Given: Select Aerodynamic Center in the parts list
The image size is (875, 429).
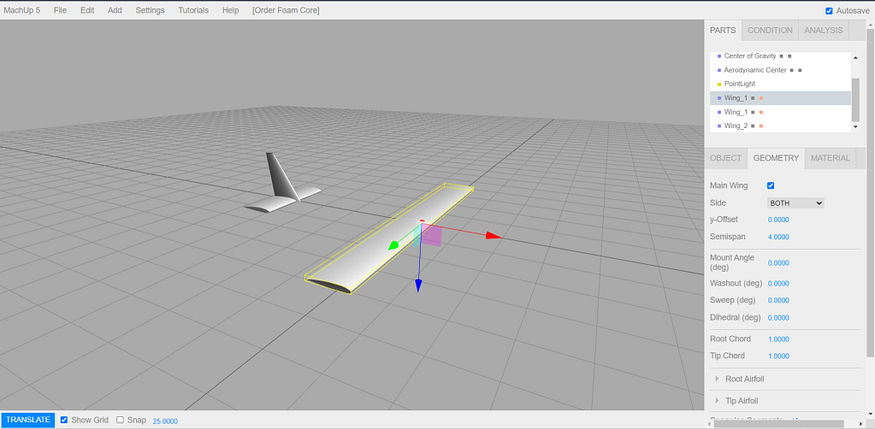Looking at the screenshot, I should [756, 70].
